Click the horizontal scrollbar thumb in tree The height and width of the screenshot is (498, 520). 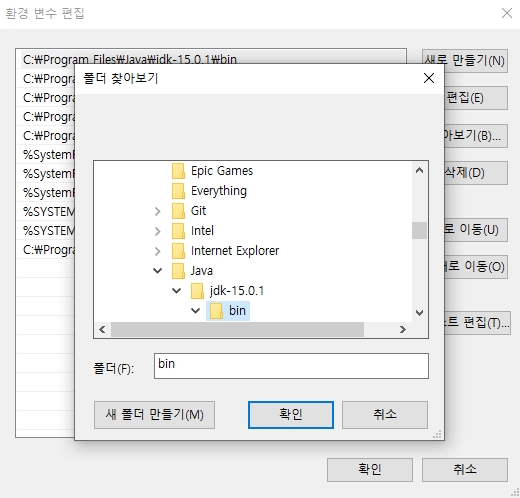tap(237, 330)
